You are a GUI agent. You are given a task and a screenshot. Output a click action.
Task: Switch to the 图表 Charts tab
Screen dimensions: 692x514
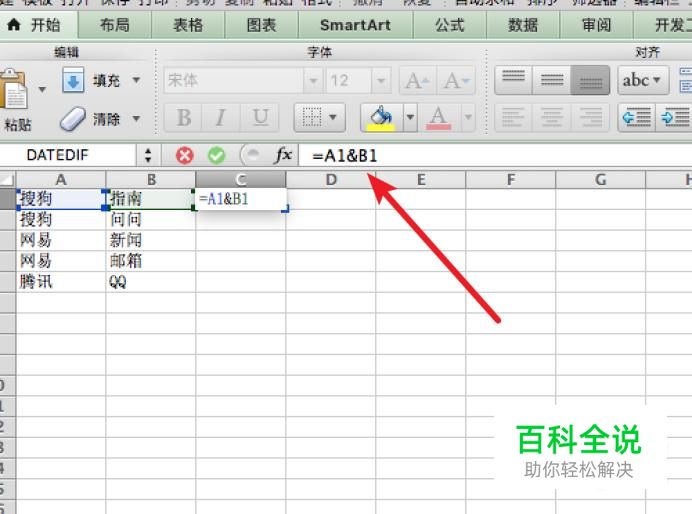click(x=261, y=25)
